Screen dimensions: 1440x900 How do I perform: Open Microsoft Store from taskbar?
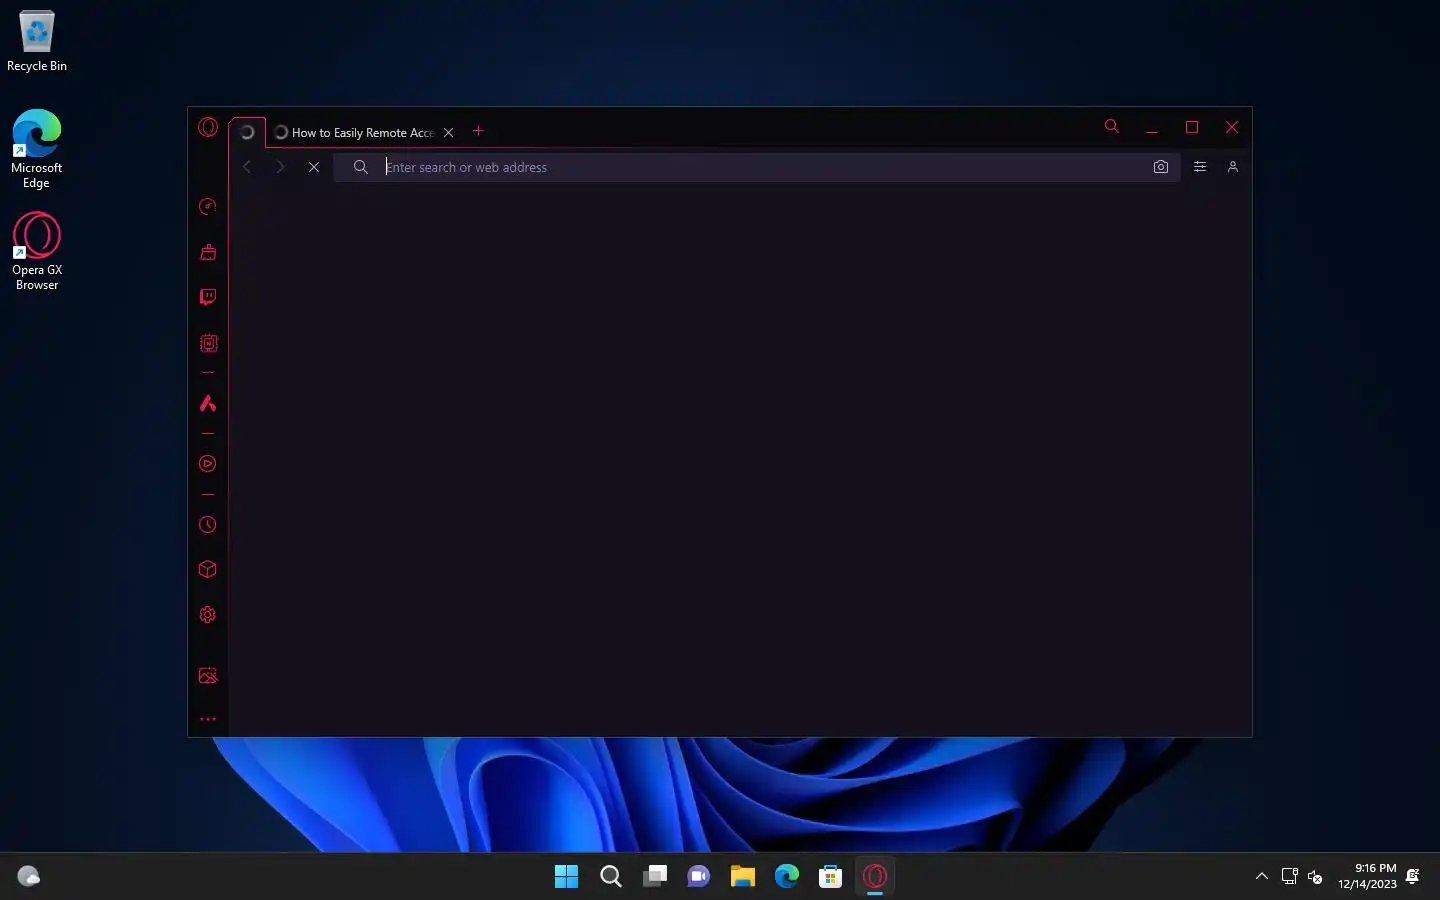pyautogui.click(x=830, y=877)
